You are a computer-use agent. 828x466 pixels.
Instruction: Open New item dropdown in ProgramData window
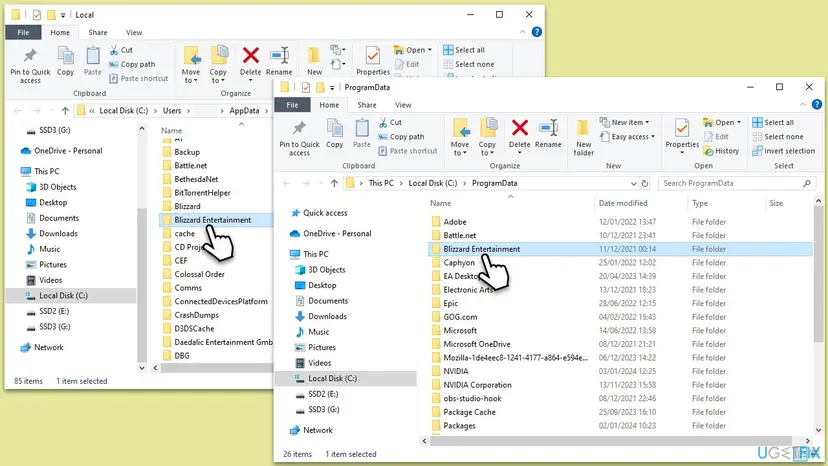(x=625, y=122)
